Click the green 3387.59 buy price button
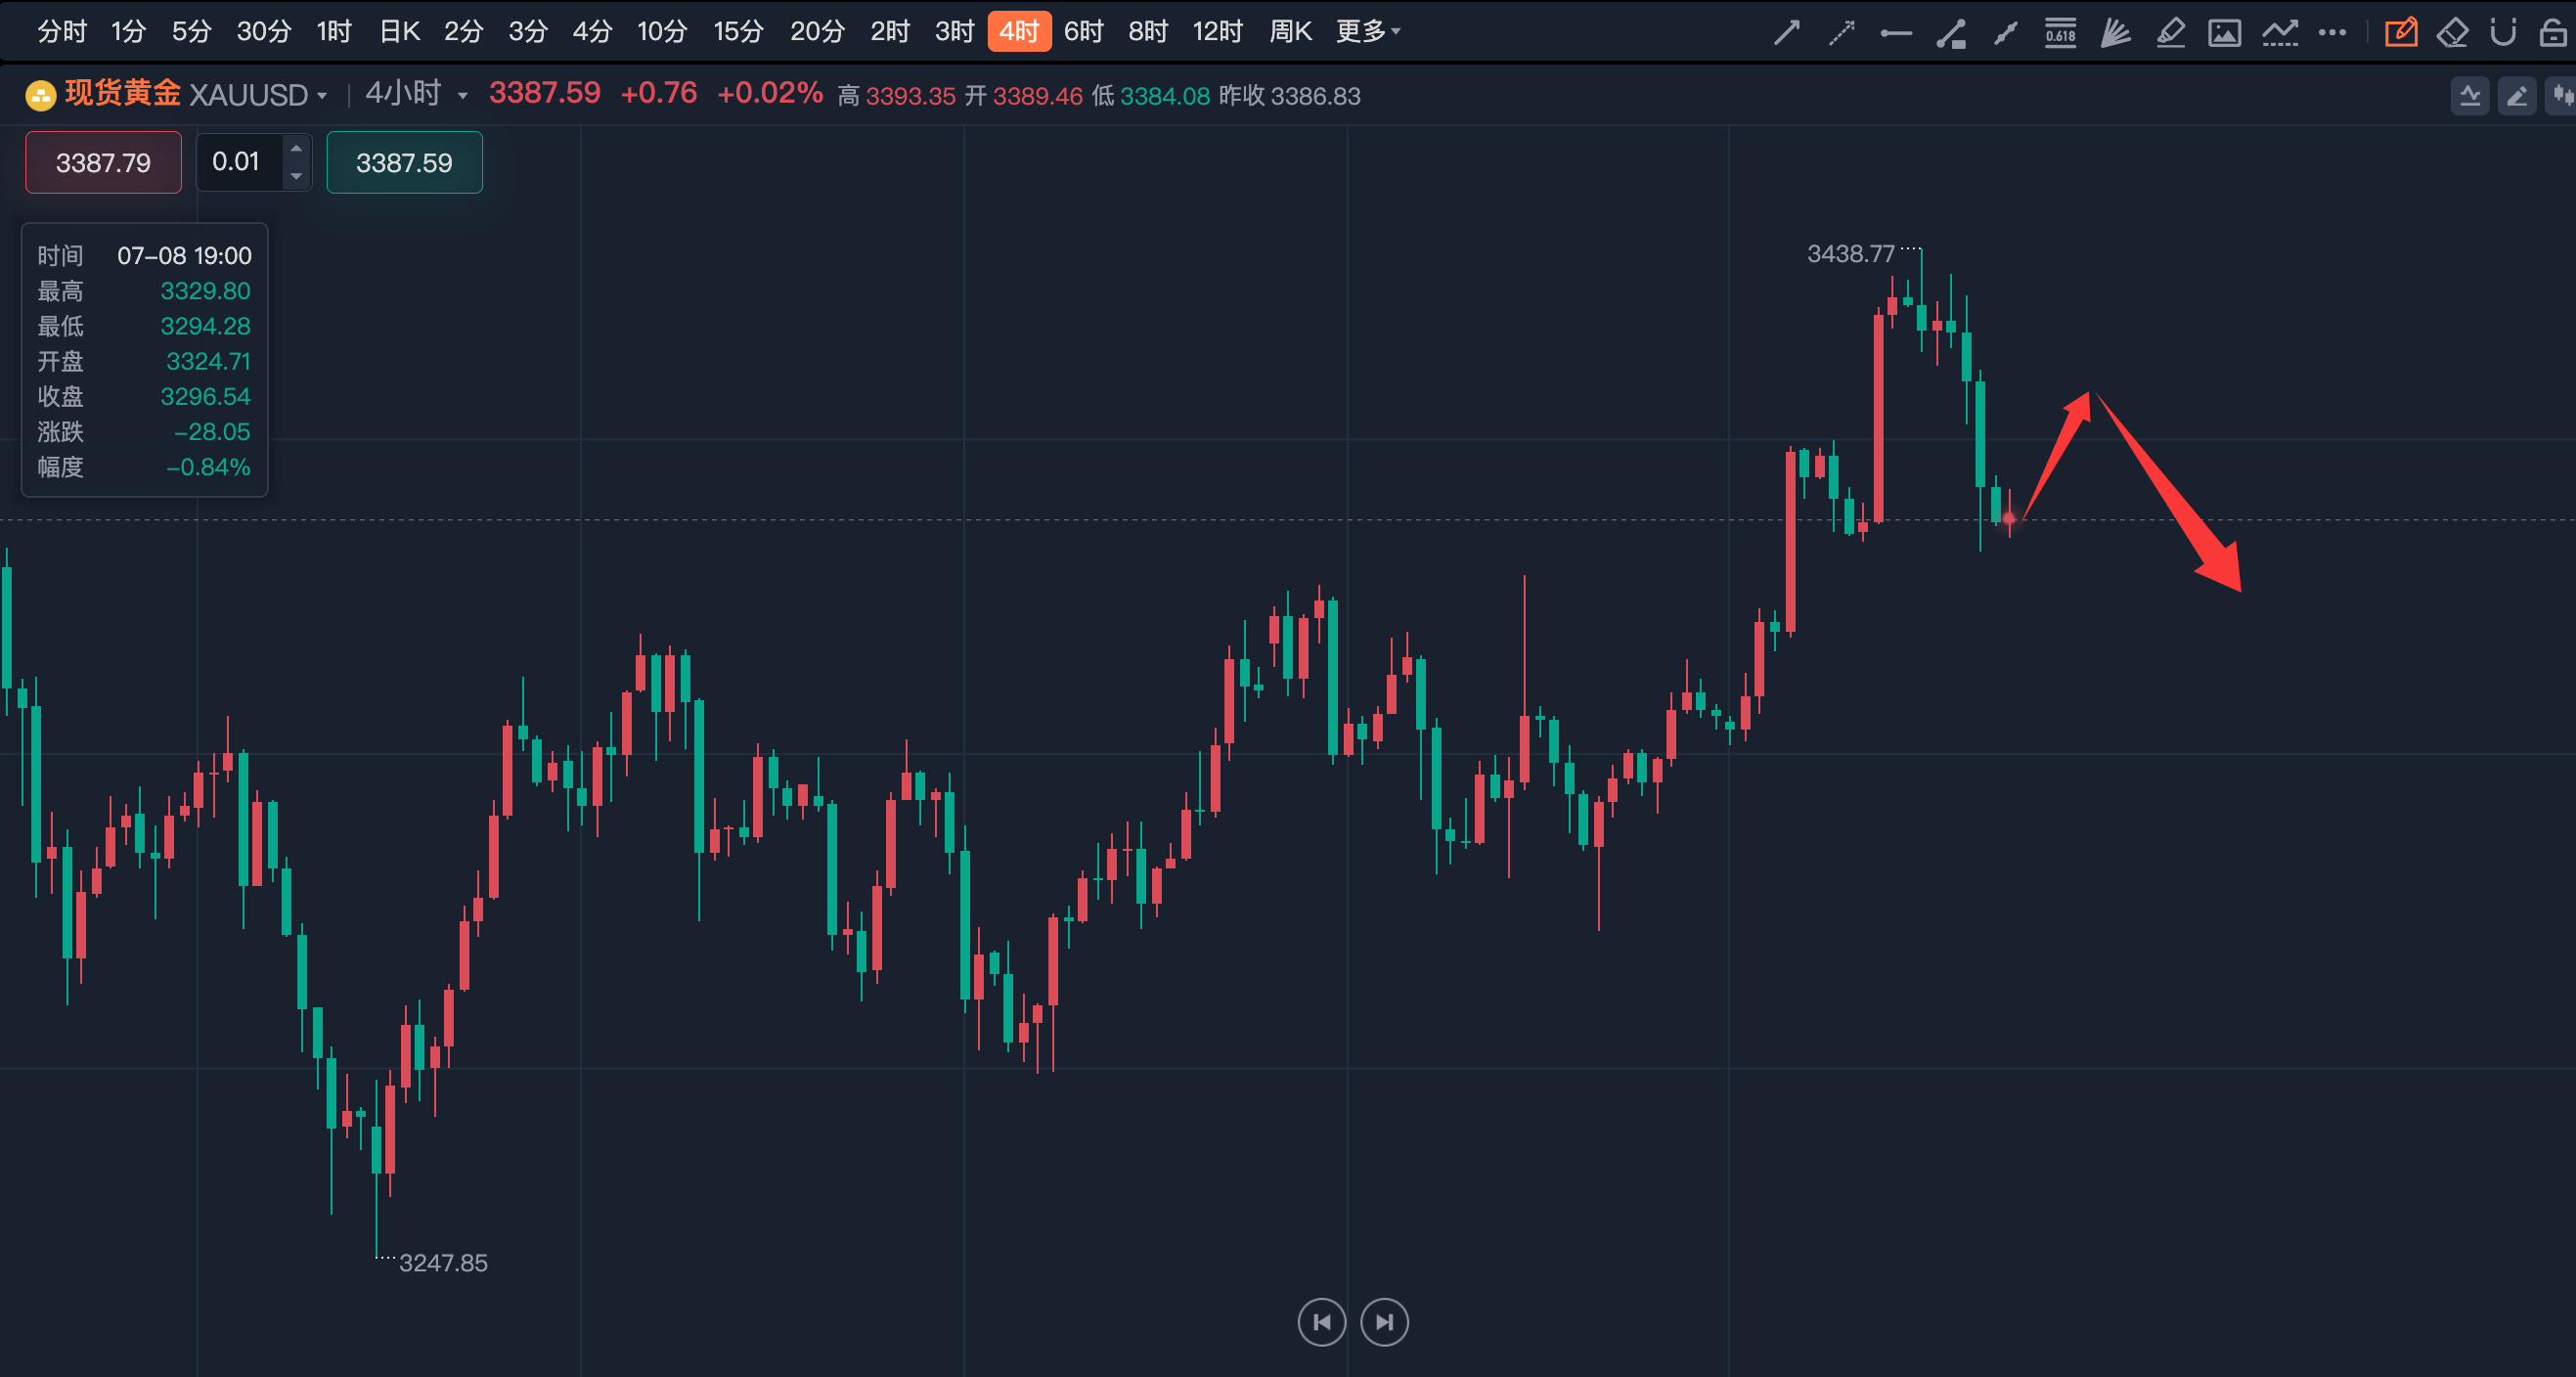The height and width of the screenshot is (1377, 2576). click(404, 162)
